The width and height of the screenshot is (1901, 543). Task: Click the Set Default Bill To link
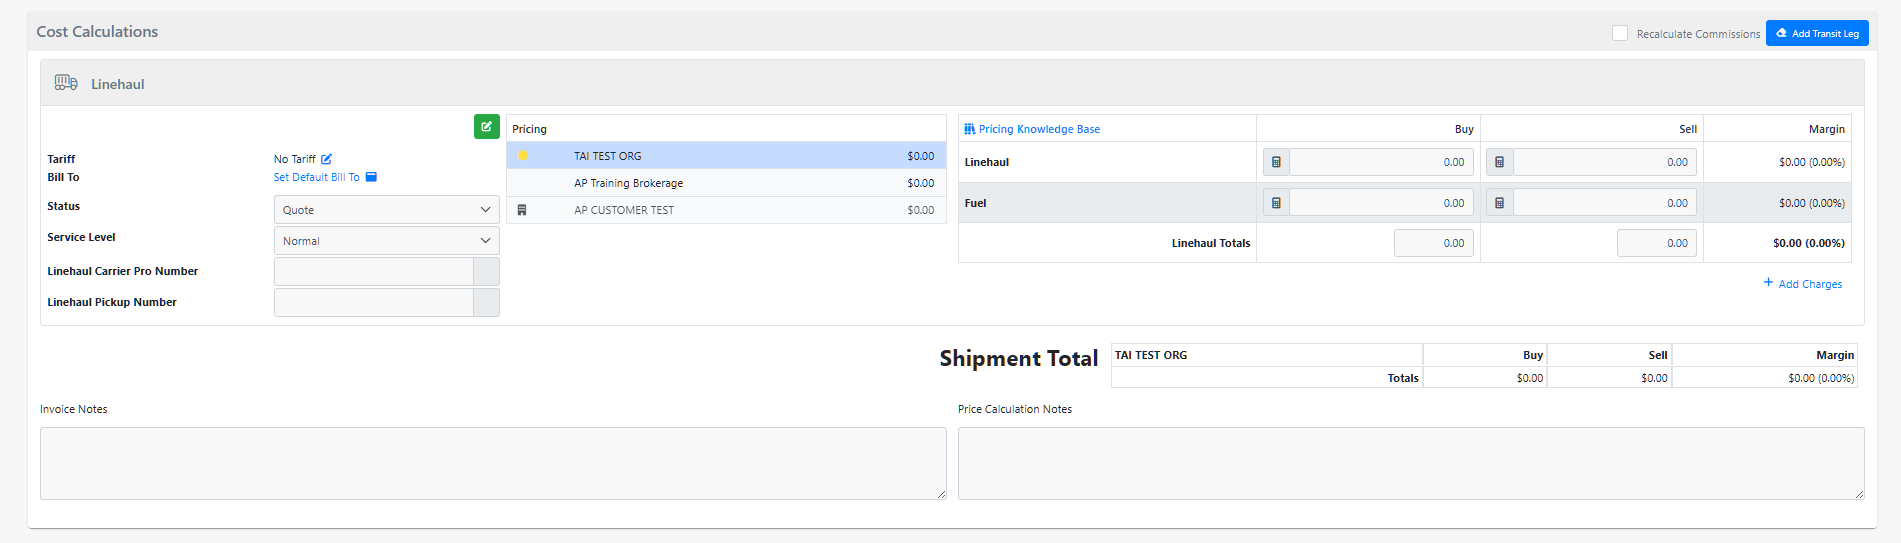316,177
